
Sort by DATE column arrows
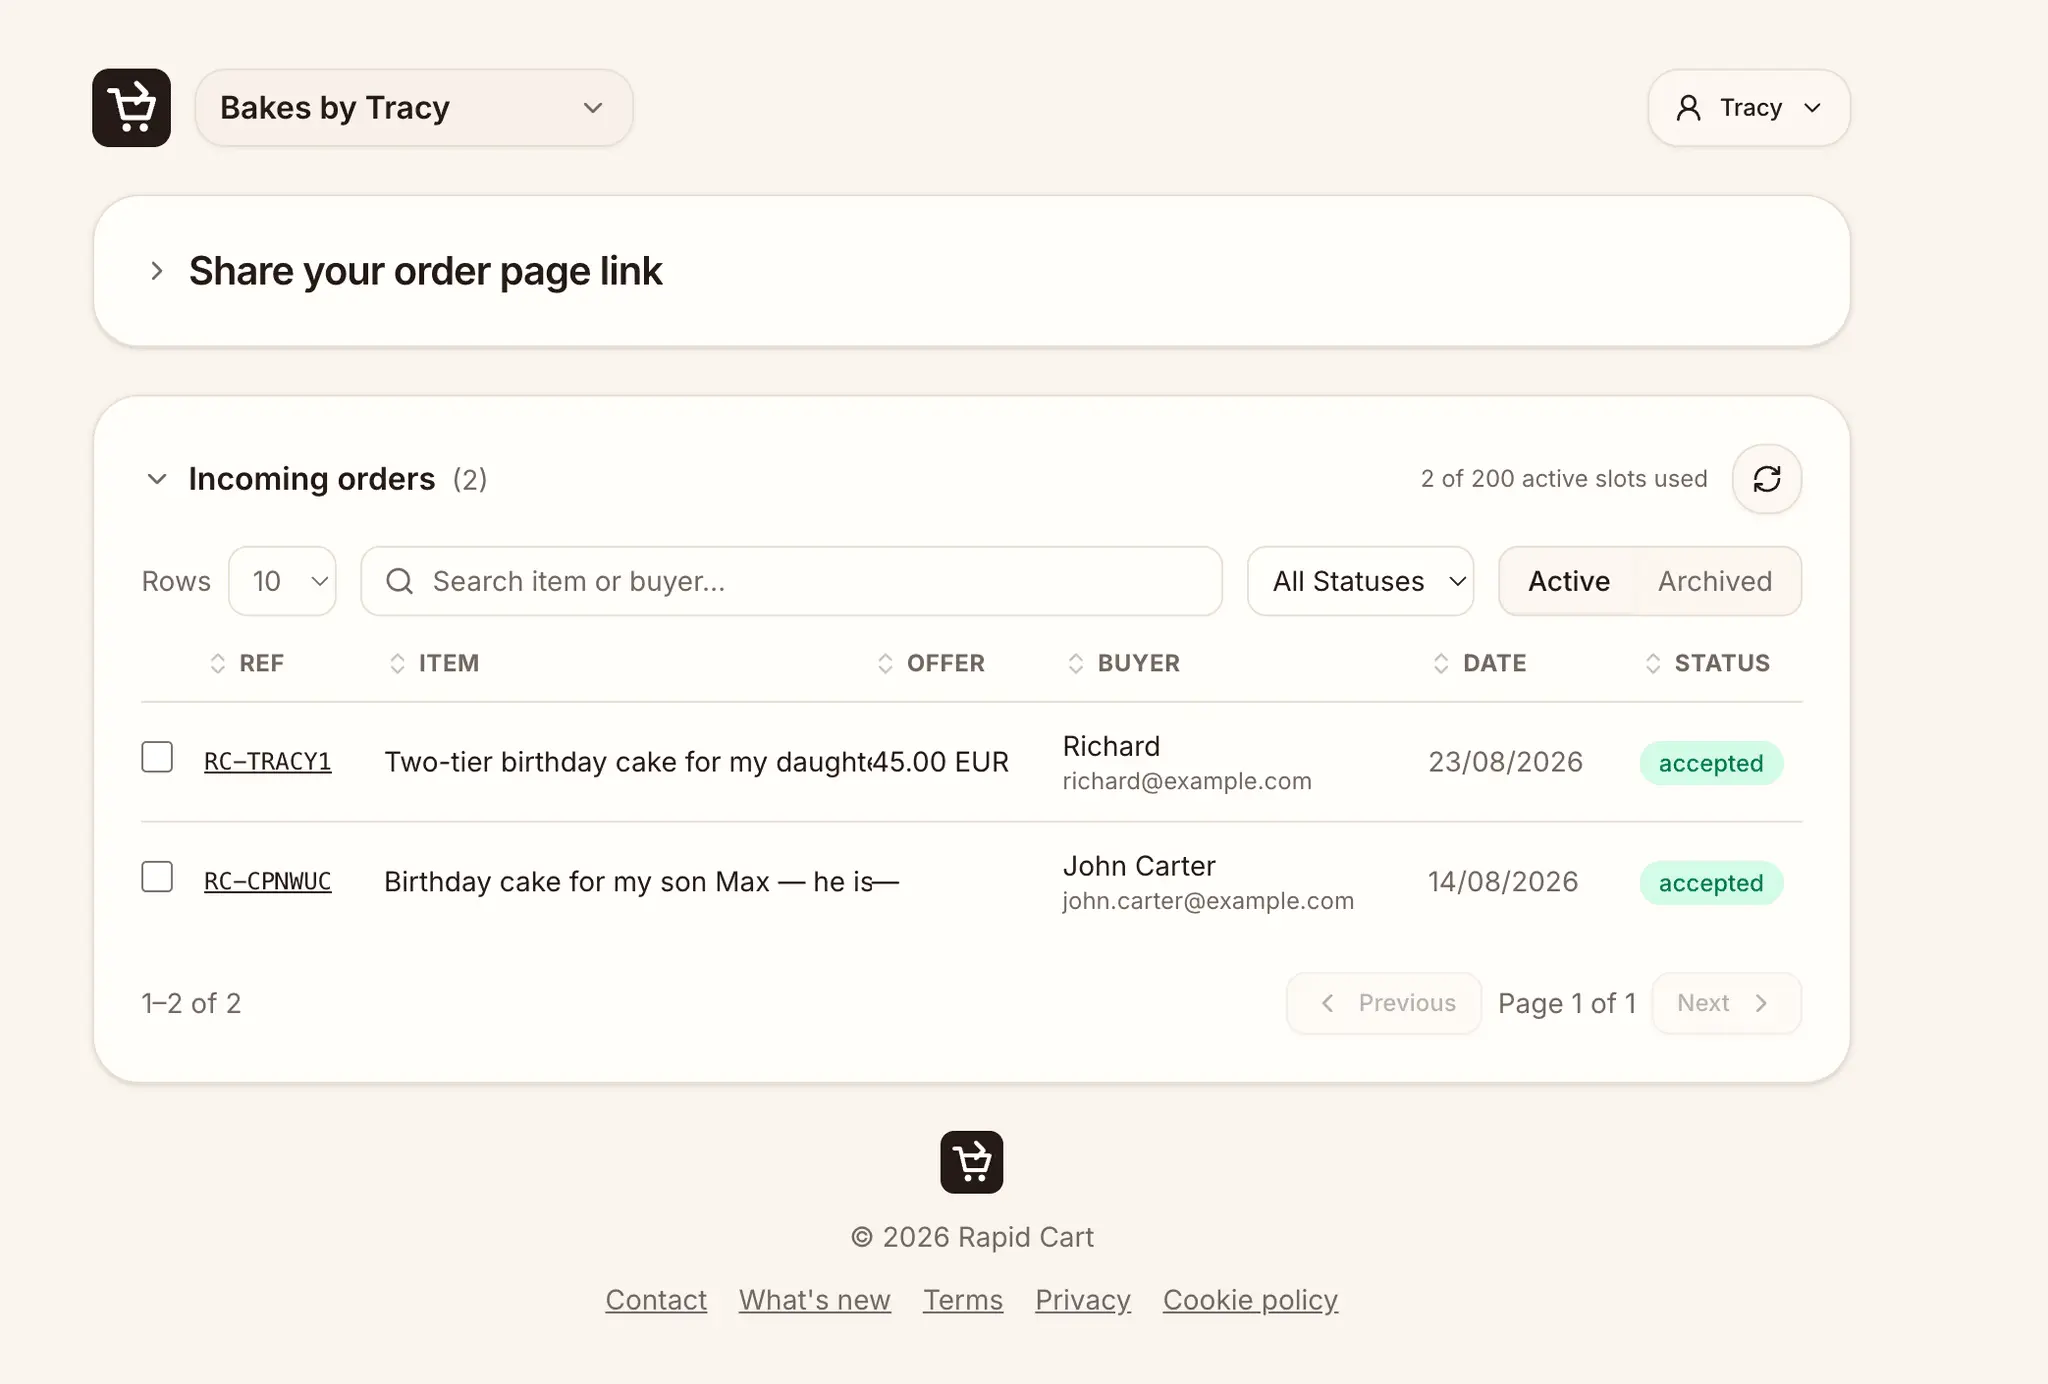pyautogui.click(x=1441, y=663)
